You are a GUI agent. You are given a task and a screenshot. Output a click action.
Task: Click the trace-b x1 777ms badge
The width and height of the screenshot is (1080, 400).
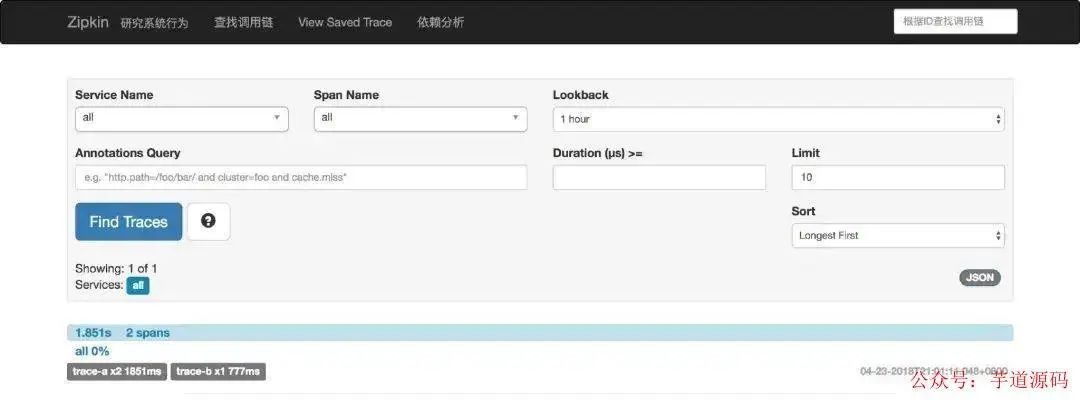click(218, 372)
